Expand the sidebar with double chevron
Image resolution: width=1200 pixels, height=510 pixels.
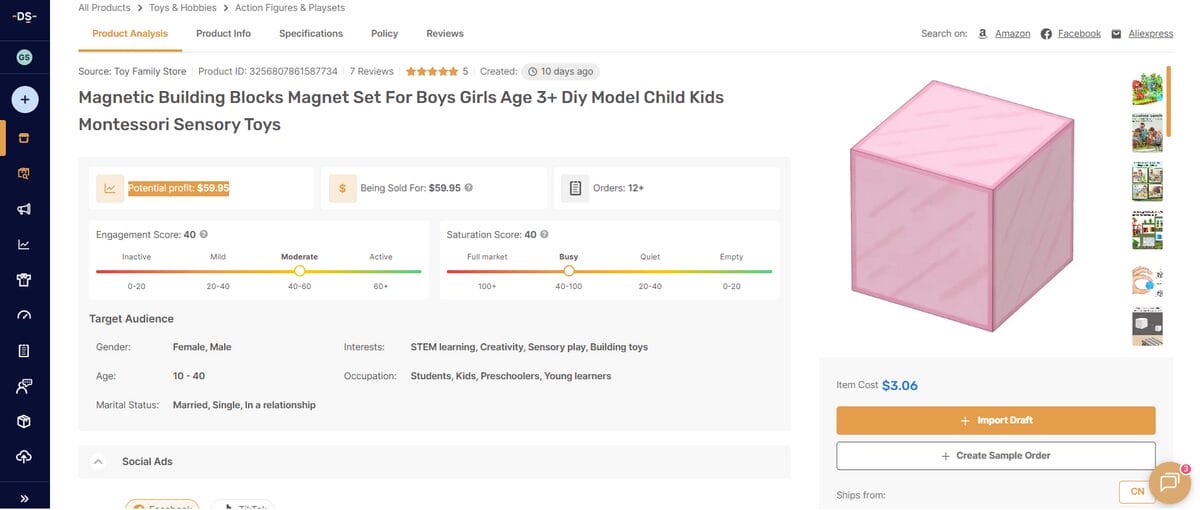tap(25, 497)
